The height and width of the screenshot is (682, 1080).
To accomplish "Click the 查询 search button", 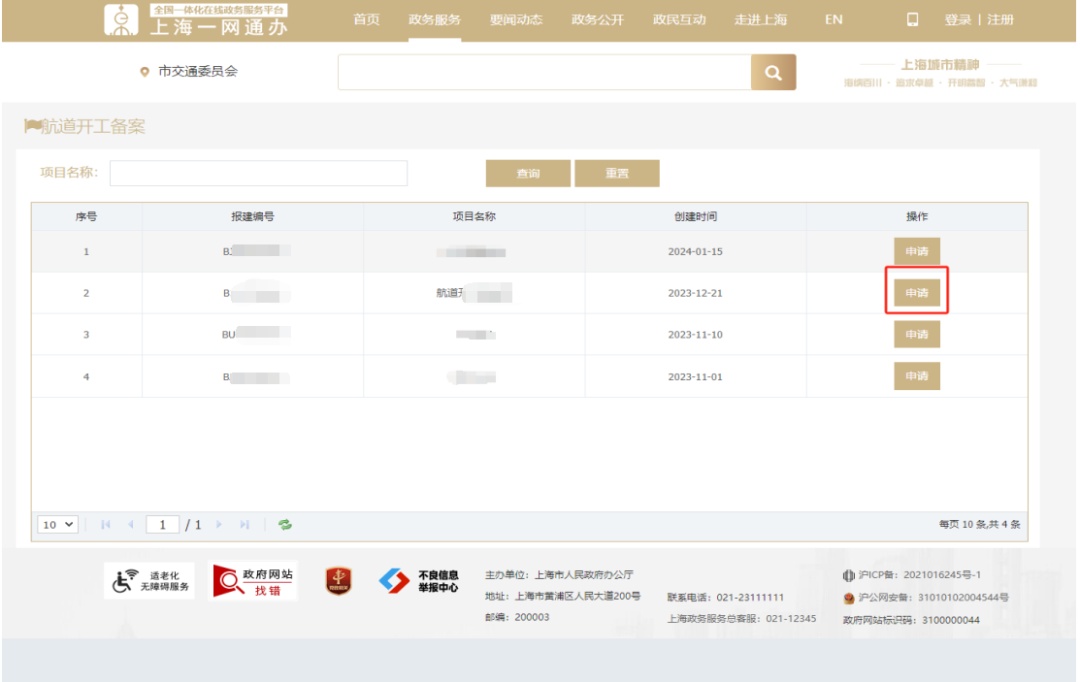I will 527,174.
